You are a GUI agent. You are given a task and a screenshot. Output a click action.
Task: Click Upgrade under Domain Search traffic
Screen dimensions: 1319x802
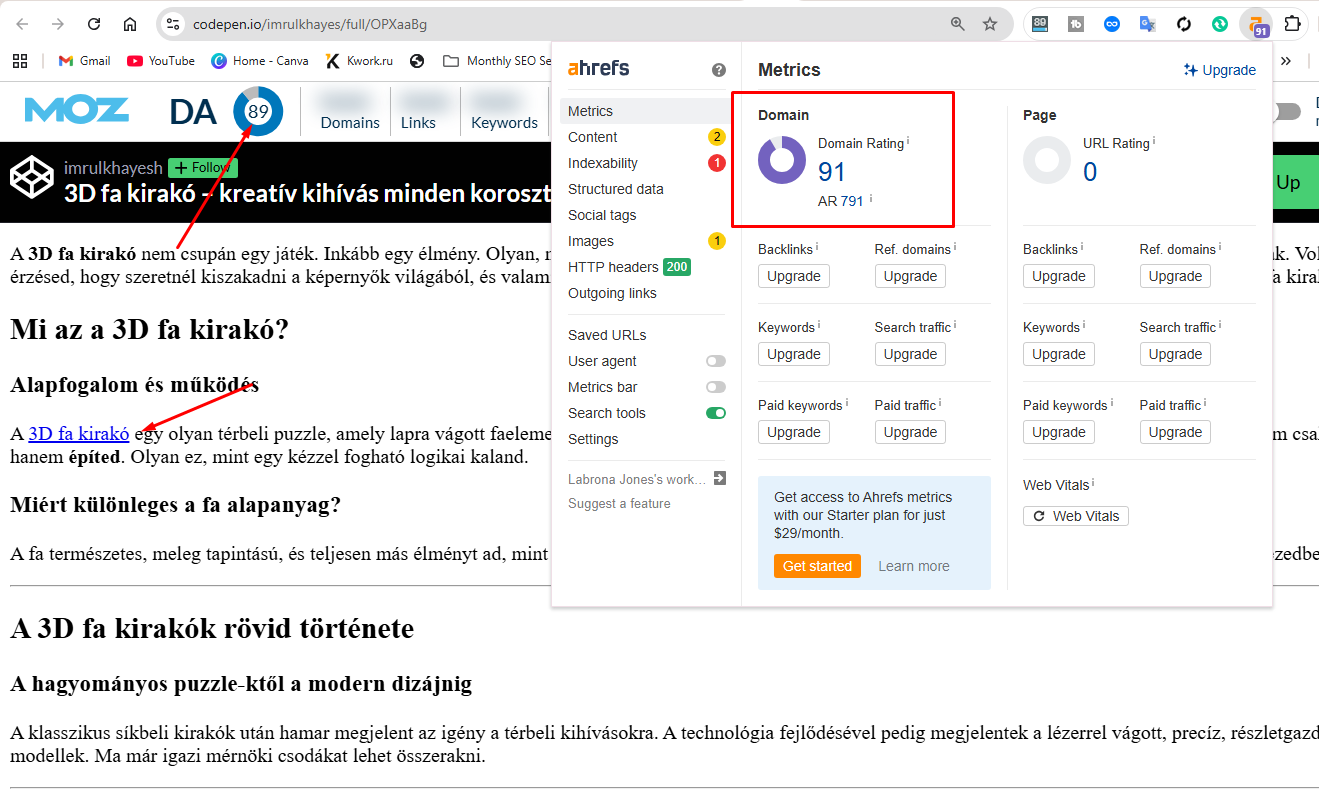(x=910, y=354)
